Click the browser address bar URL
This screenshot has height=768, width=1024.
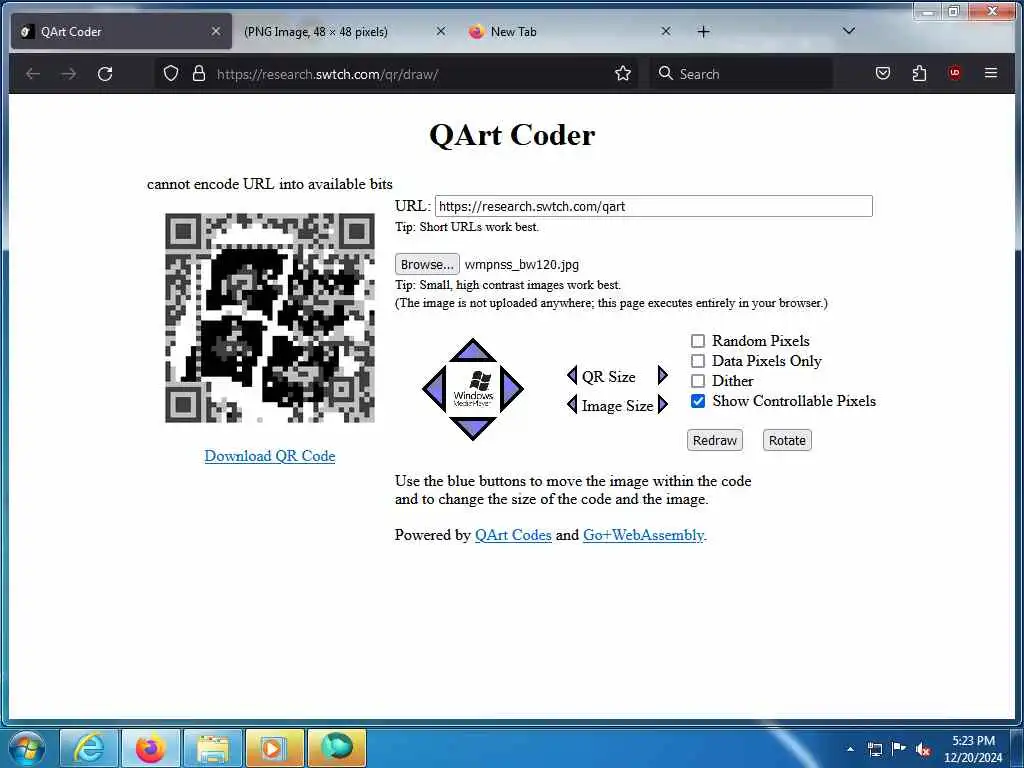[x=327, y=74]
